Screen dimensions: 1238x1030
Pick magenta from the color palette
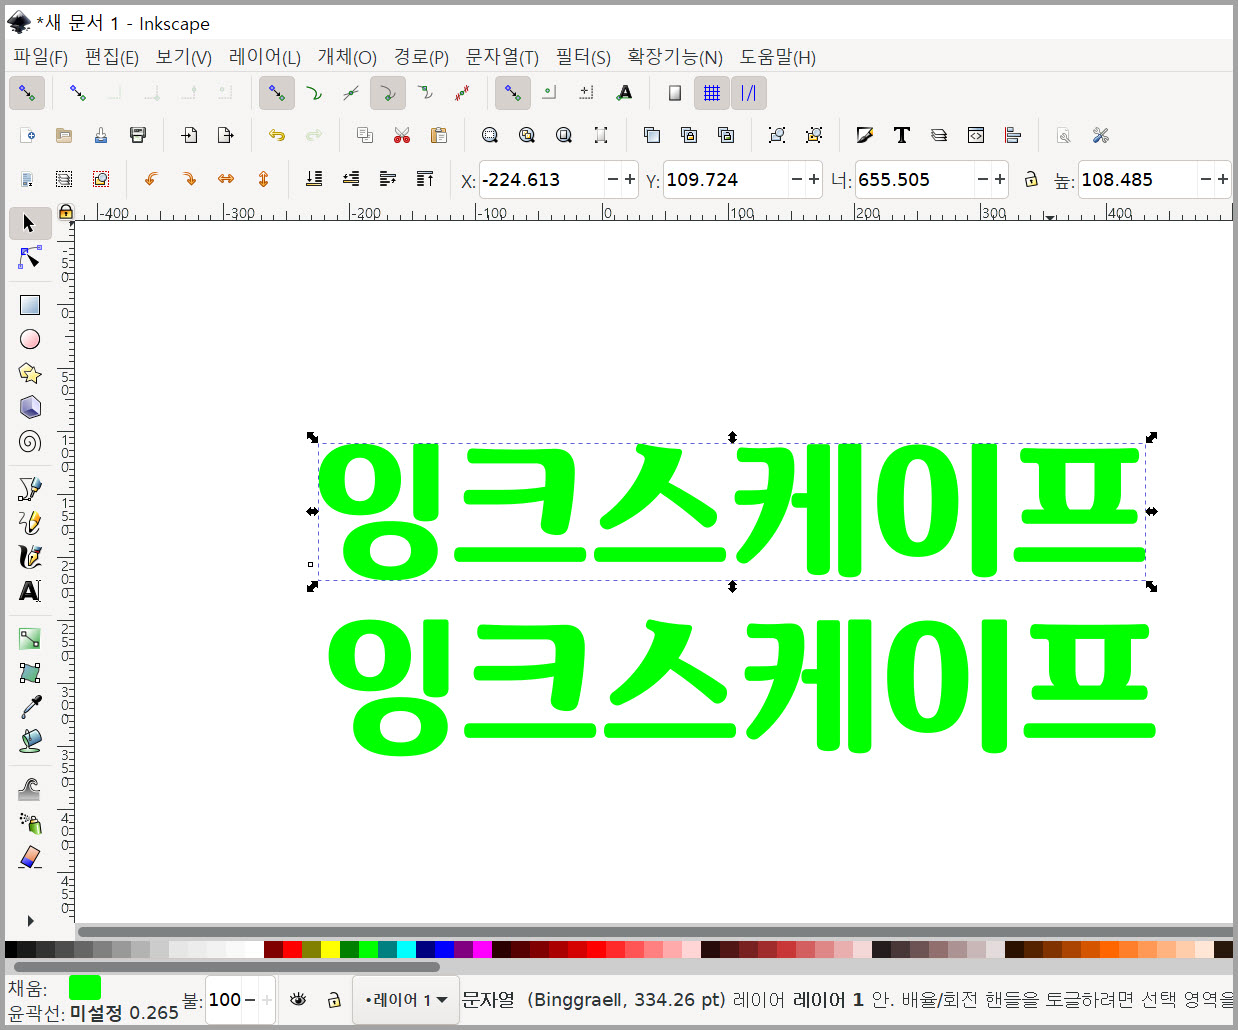[x=482, y=949]
